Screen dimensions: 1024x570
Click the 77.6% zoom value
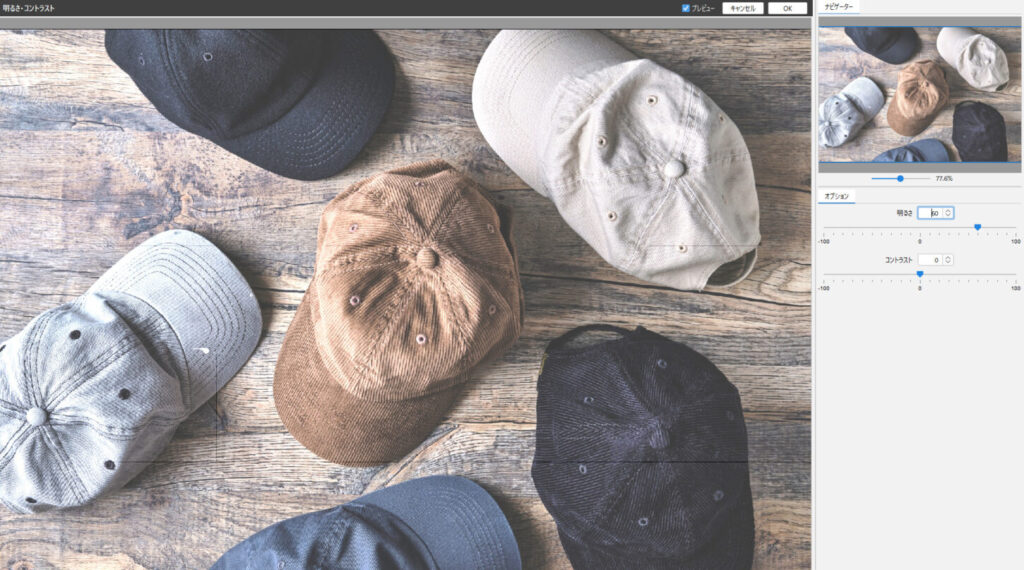click(x=944, y=178)
